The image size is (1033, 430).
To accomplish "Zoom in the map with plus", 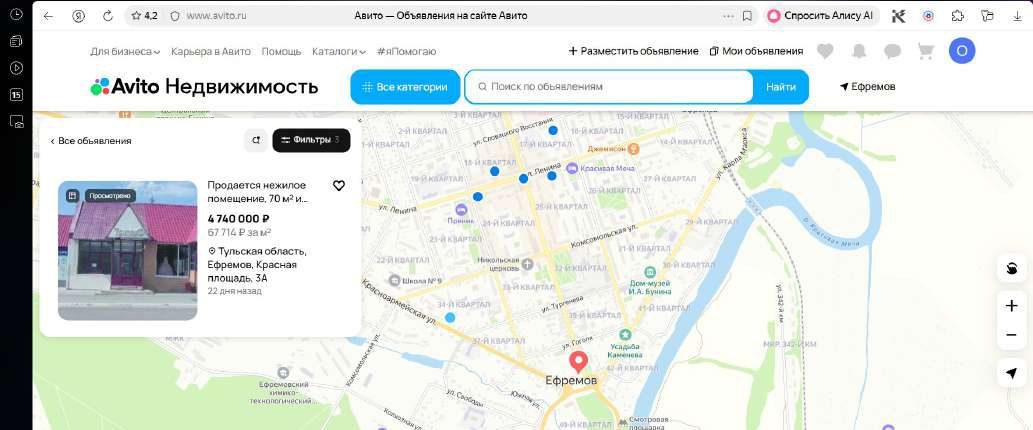I will [x=1011, y=306].
